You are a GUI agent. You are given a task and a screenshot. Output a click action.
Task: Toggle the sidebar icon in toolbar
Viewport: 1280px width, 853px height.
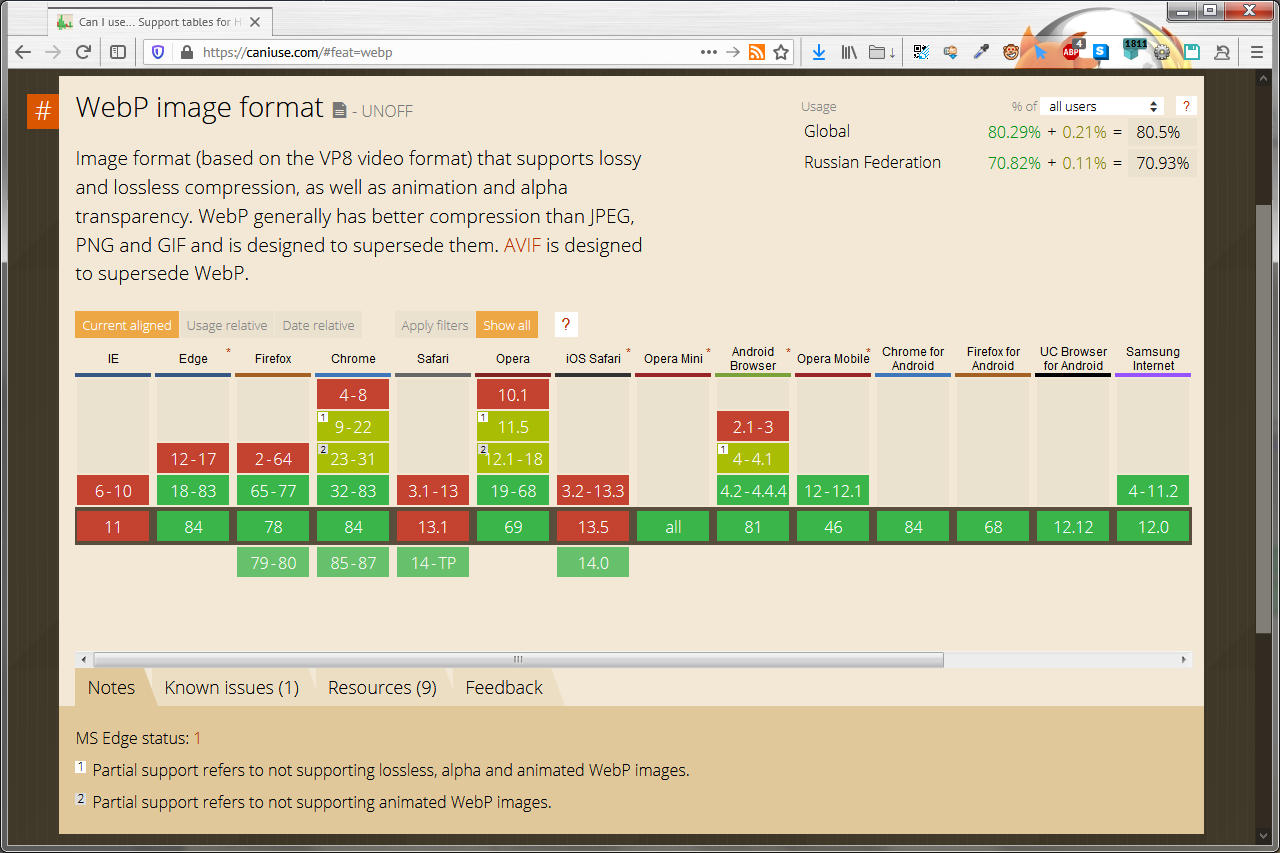[x=118, y=52]
